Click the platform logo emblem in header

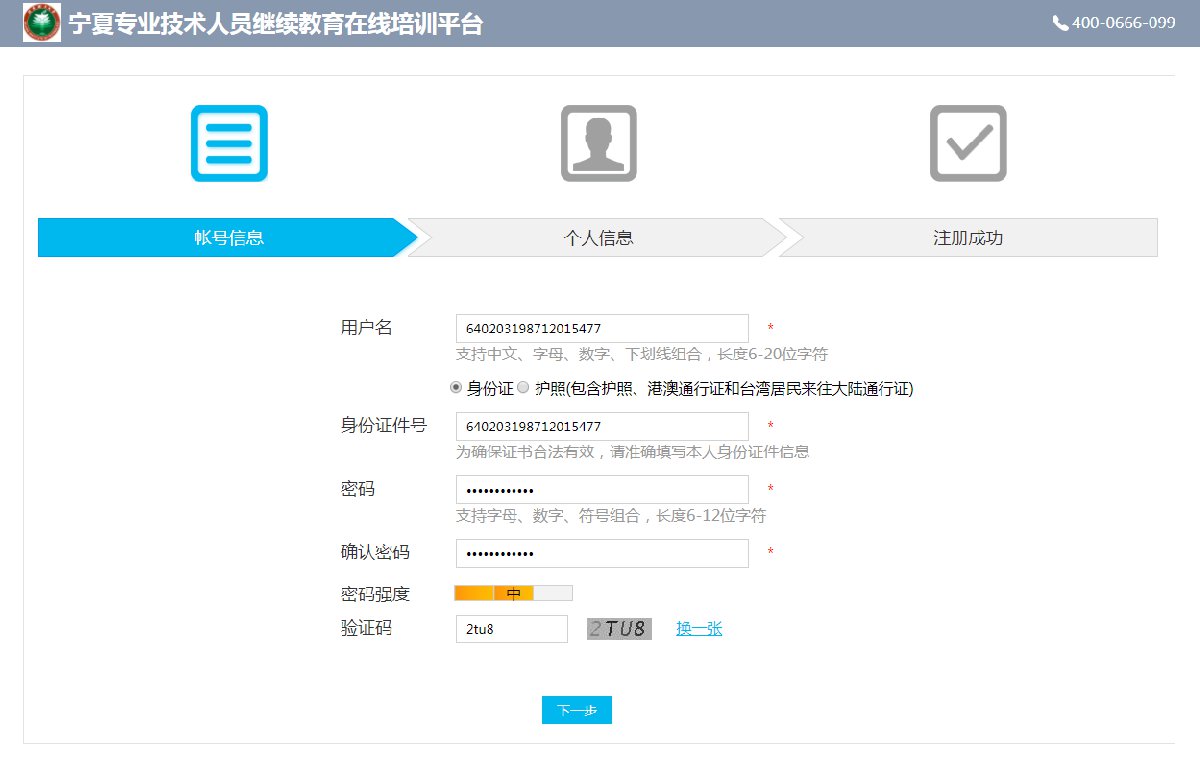(x=42, y=23)
